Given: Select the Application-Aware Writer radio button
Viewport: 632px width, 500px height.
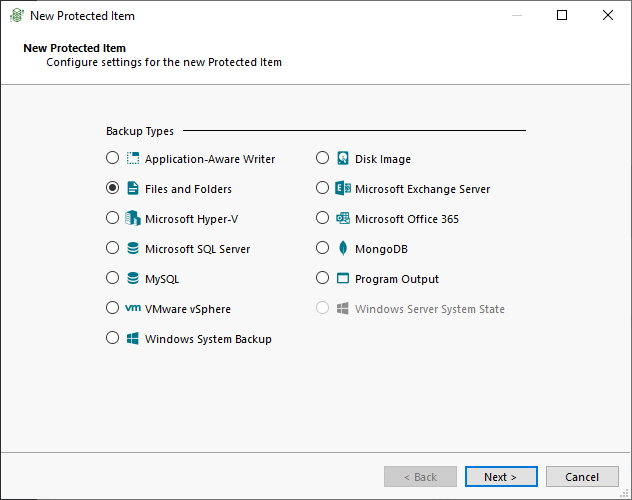Looking at the screenshot, I should point(112,158).
